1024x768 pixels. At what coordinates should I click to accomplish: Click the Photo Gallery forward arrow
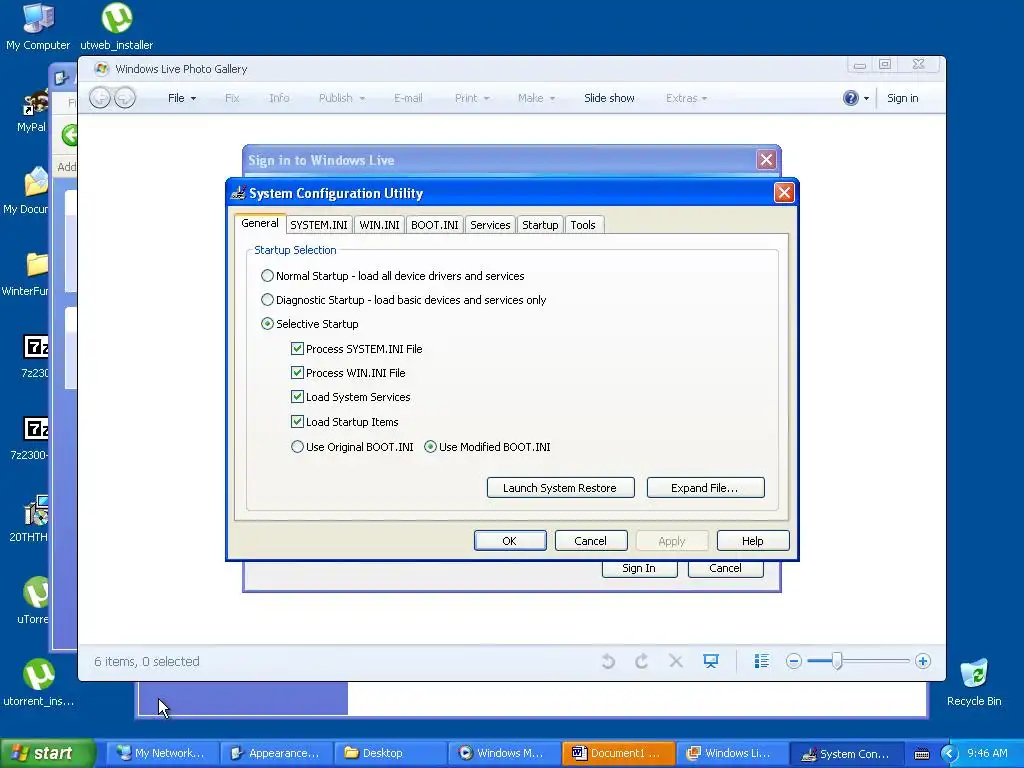(125, 98)
